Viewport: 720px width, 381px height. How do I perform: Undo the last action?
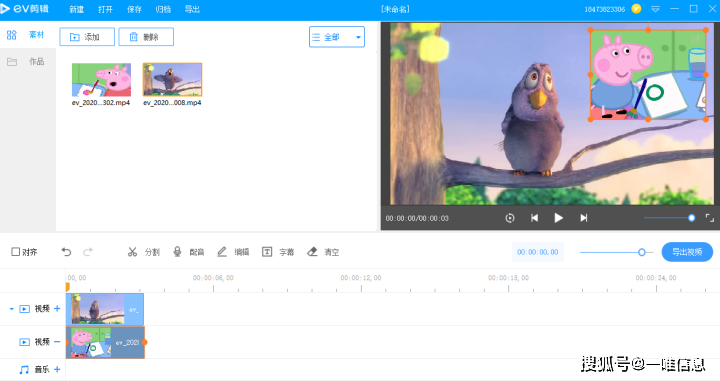pyautogui.click(x=67, y=252)
